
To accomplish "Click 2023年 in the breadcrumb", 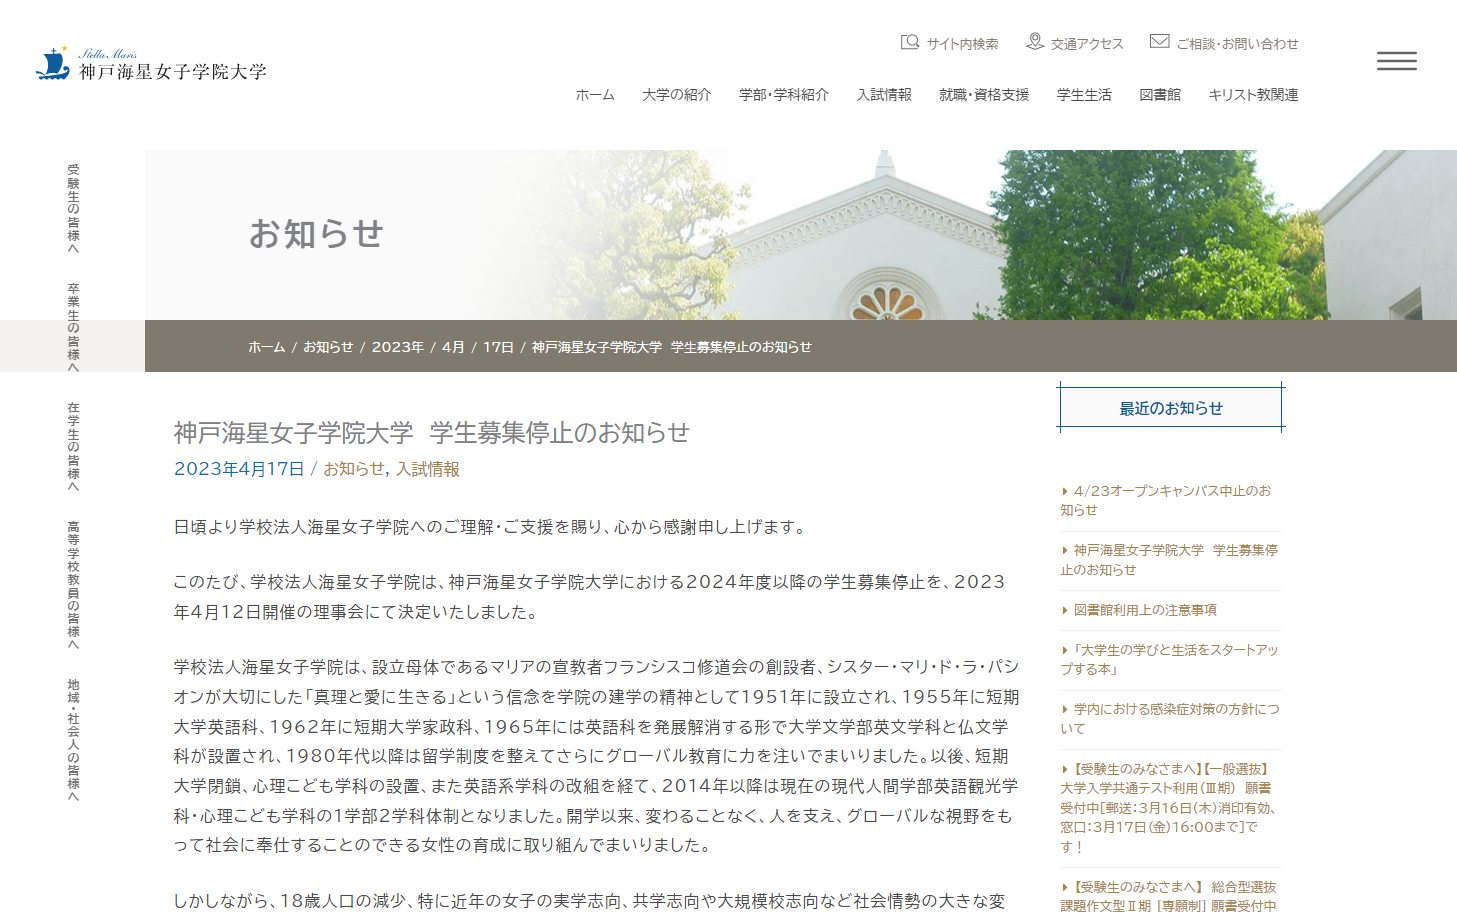I will point(398,347).
